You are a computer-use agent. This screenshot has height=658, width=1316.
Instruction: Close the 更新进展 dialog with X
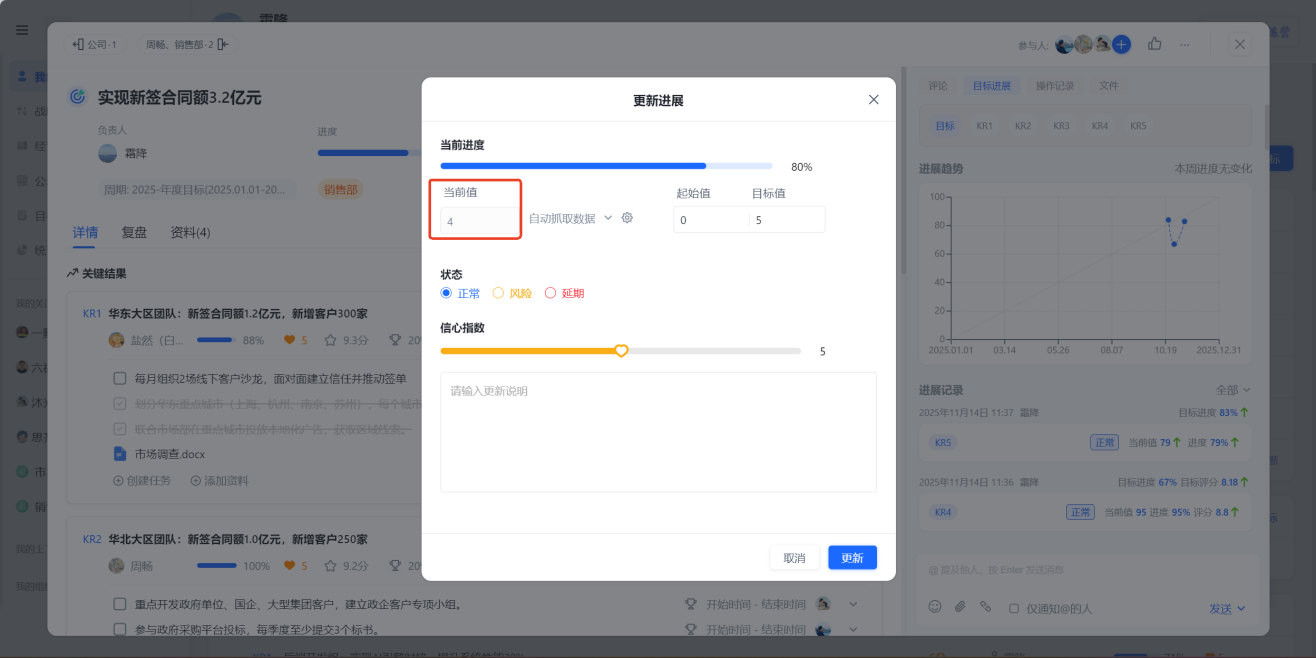(x=873, y=100)
